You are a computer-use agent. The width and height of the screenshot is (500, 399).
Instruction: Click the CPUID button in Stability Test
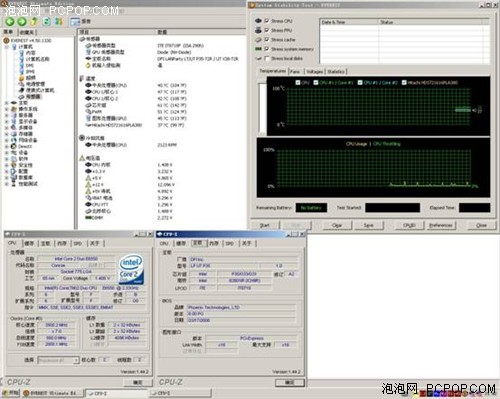click(x=409, y=225)
